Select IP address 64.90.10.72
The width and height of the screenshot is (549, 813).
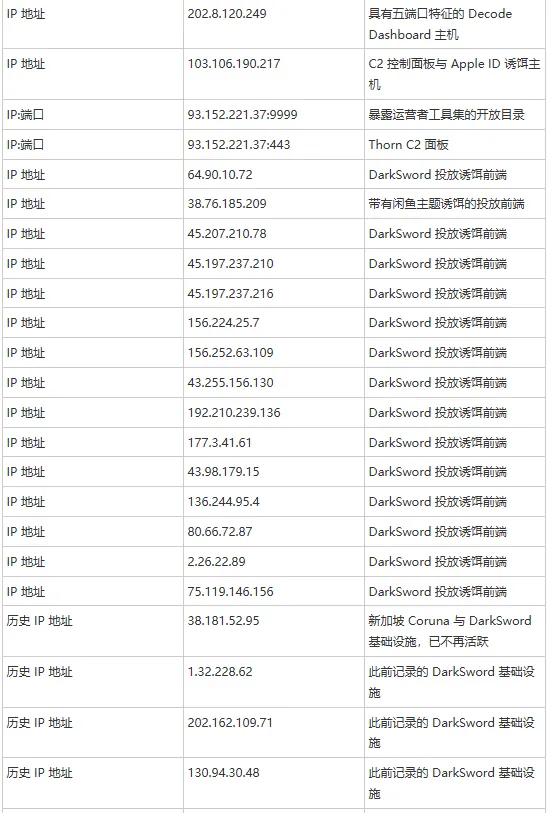(x=220, y=175)
